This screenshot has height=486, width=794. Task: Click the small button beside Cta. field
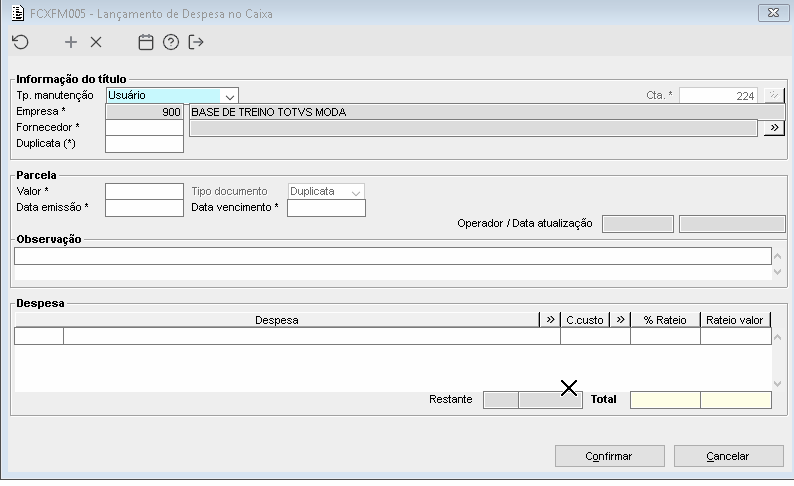[774, 95]
